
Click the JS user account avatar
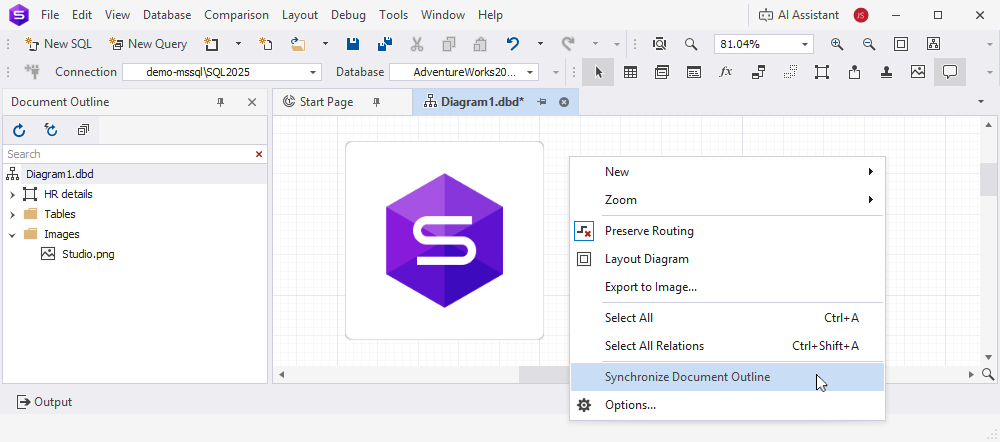861,15
